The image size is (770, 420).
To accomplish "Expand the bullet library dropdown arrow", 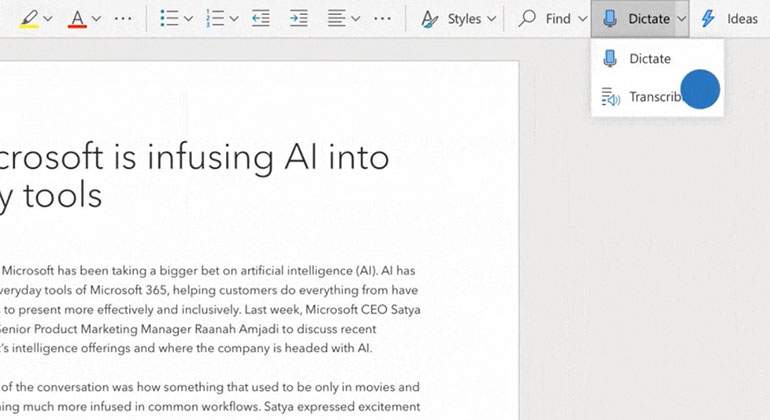I will pos(188,19).
